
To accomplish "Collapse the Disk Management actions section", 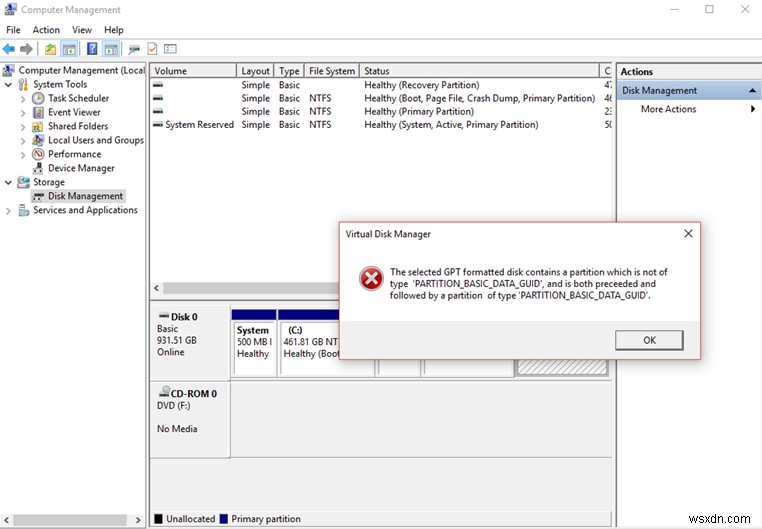I will [x=752, y=90].
